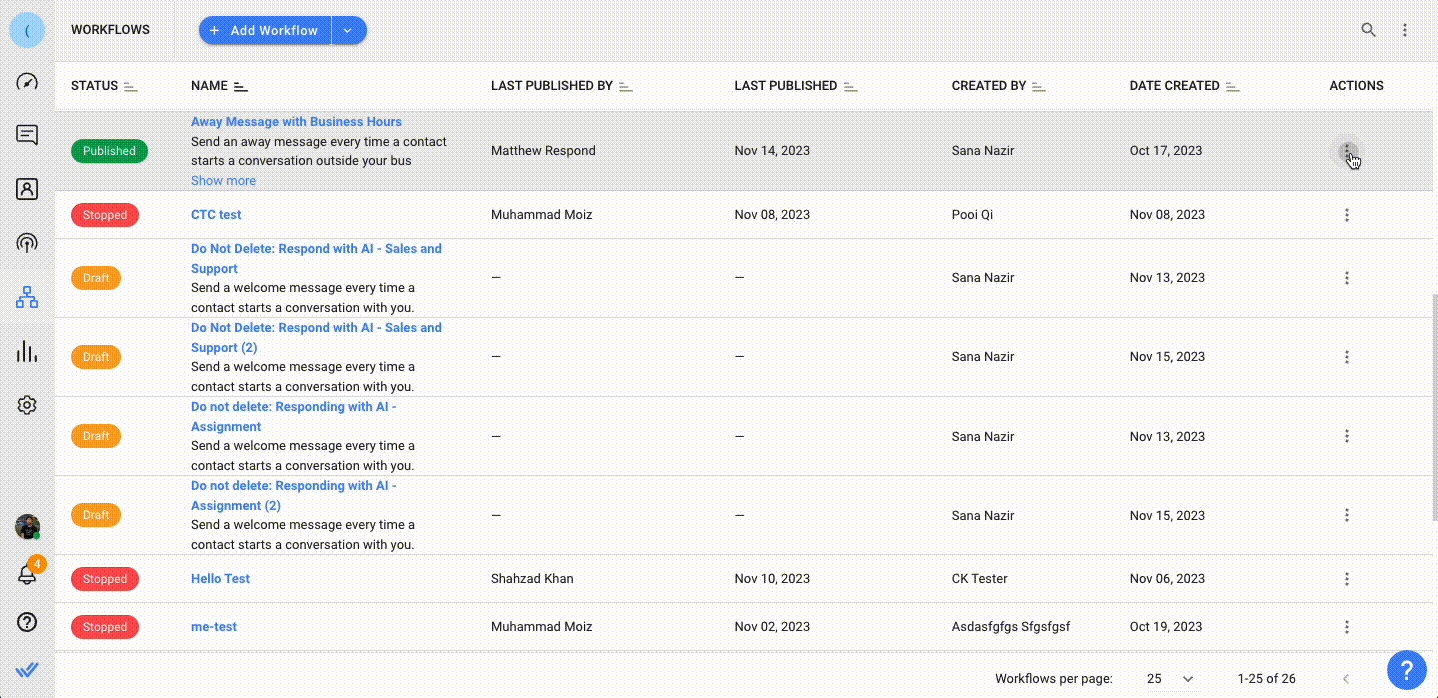Open the Reports bar chart icon

click(x=27, y=351)
